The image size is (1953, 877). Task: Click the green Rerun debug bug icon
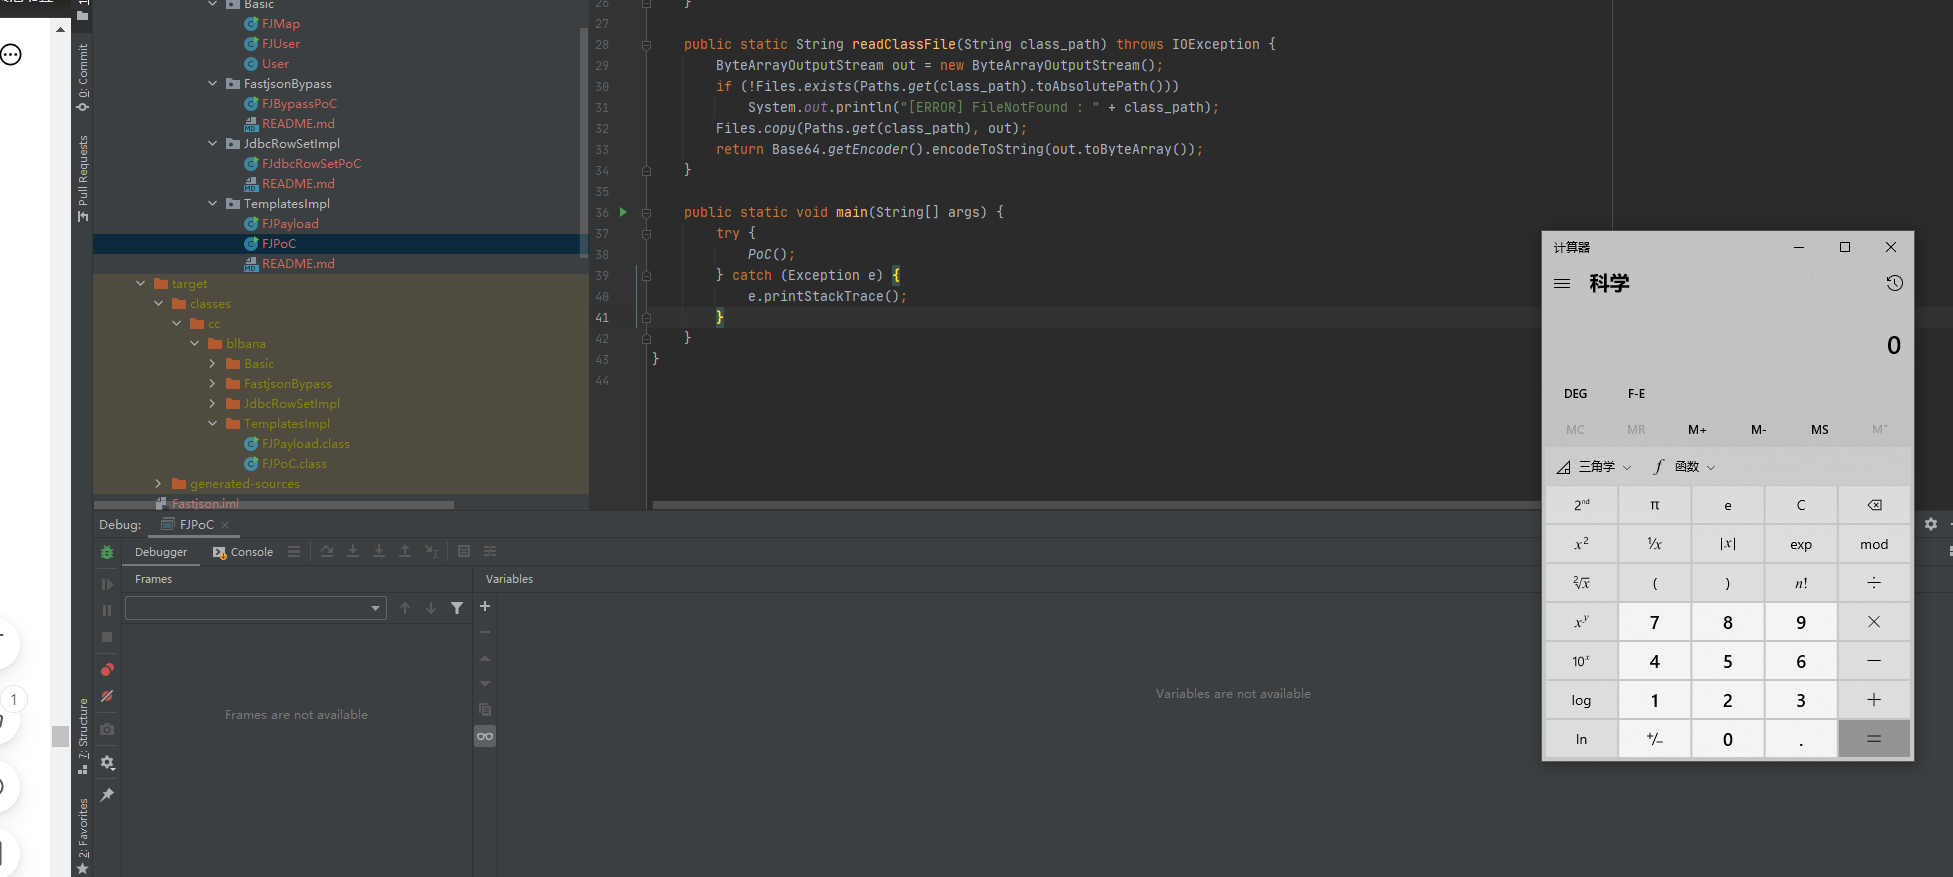[x=107, y=552]
